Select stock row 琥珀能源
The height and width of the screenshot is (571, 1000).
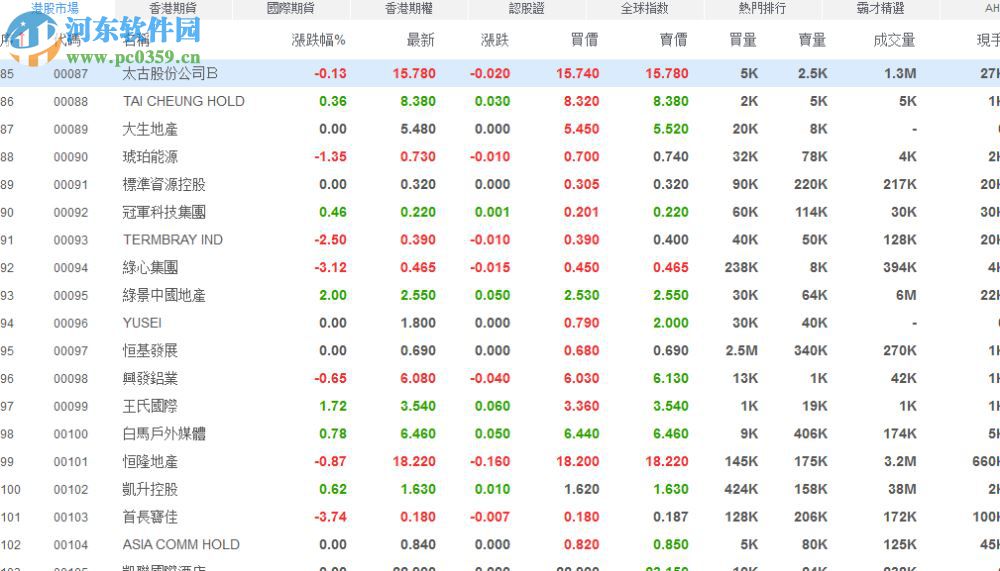500,157
